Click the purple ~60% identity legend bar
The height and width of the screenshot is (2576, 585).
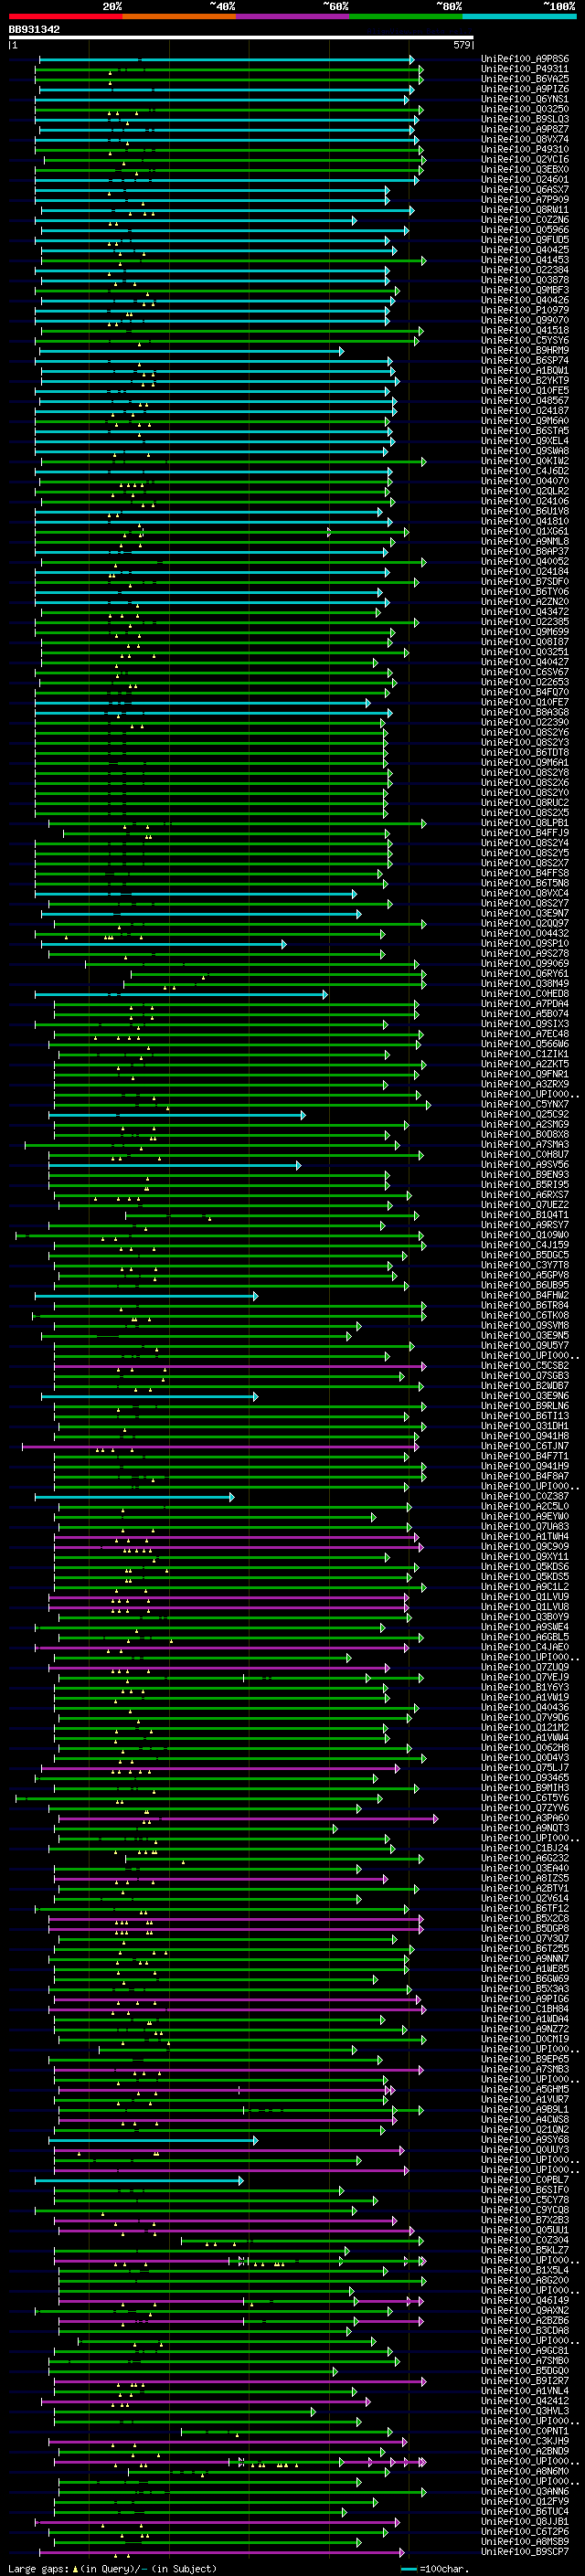(x=293, y=16)
